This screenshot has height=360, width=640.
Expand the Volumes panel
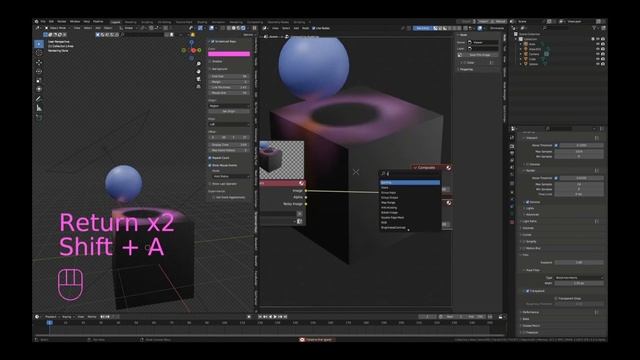[528, 228]
